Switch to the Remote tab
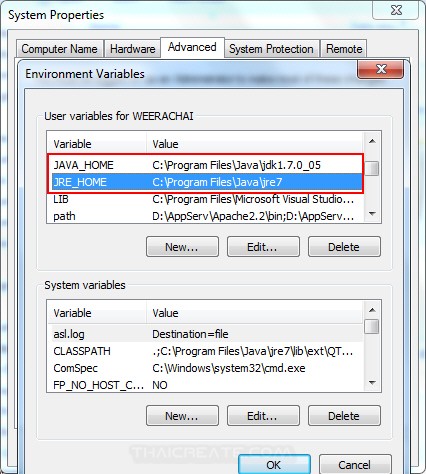This screenshot has height=474, width=426. pyautogui.click(x=344, y=49)
